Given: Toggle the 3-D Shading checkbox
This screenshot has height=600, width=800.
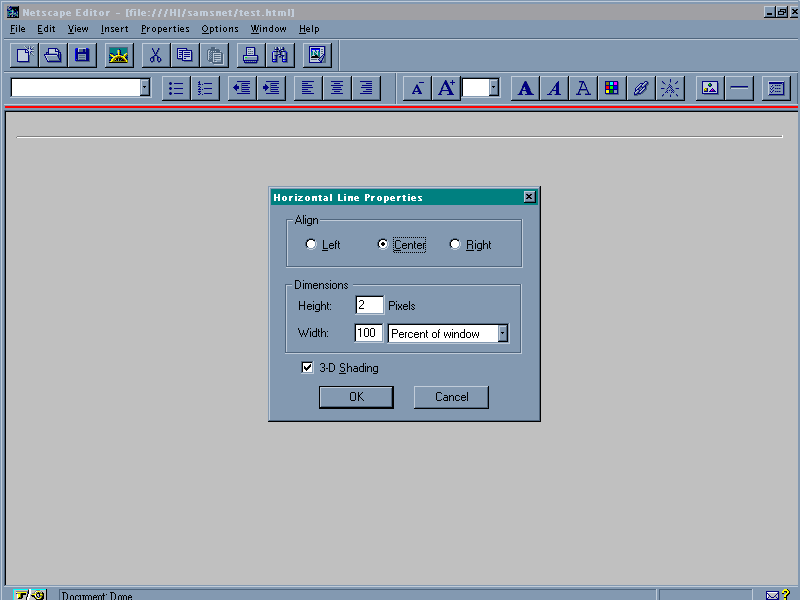Looking at the screenshot, I should [x=308, y=368].
